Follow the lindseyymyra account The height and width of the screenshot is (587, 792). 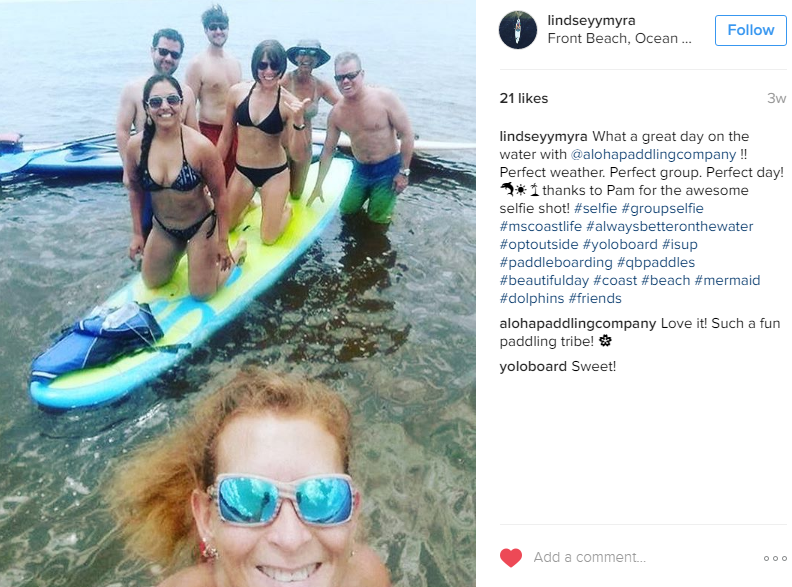coord(751,30)
